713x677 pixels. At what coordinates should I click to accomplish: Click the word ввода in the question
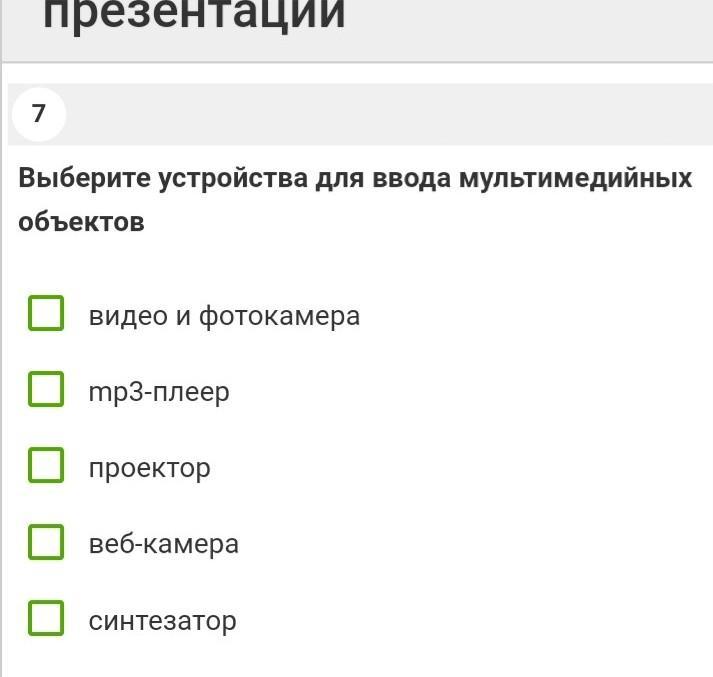[x=412, y=178]
